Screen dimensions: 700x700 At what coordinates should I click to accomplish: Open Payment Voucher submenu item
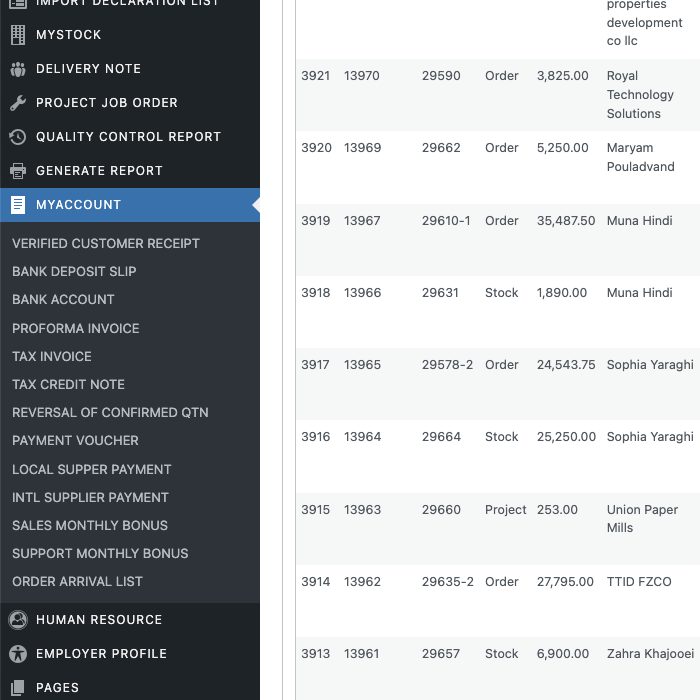coord(76,440)
